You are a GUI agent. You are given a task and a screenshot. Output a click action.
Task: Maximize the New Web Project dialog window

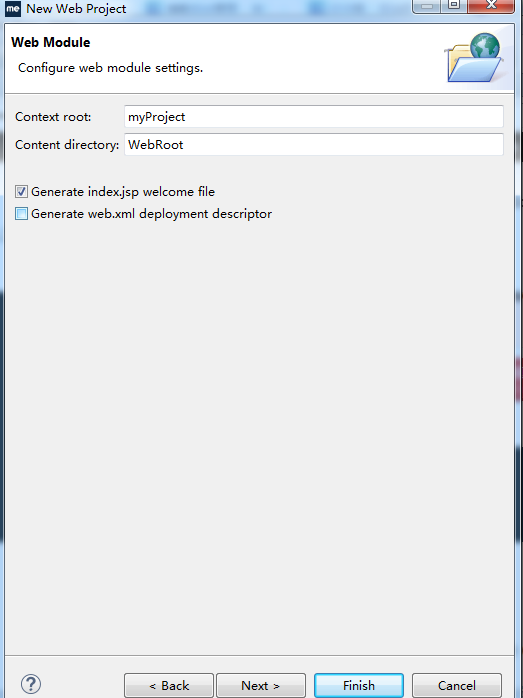pos(454,6)
